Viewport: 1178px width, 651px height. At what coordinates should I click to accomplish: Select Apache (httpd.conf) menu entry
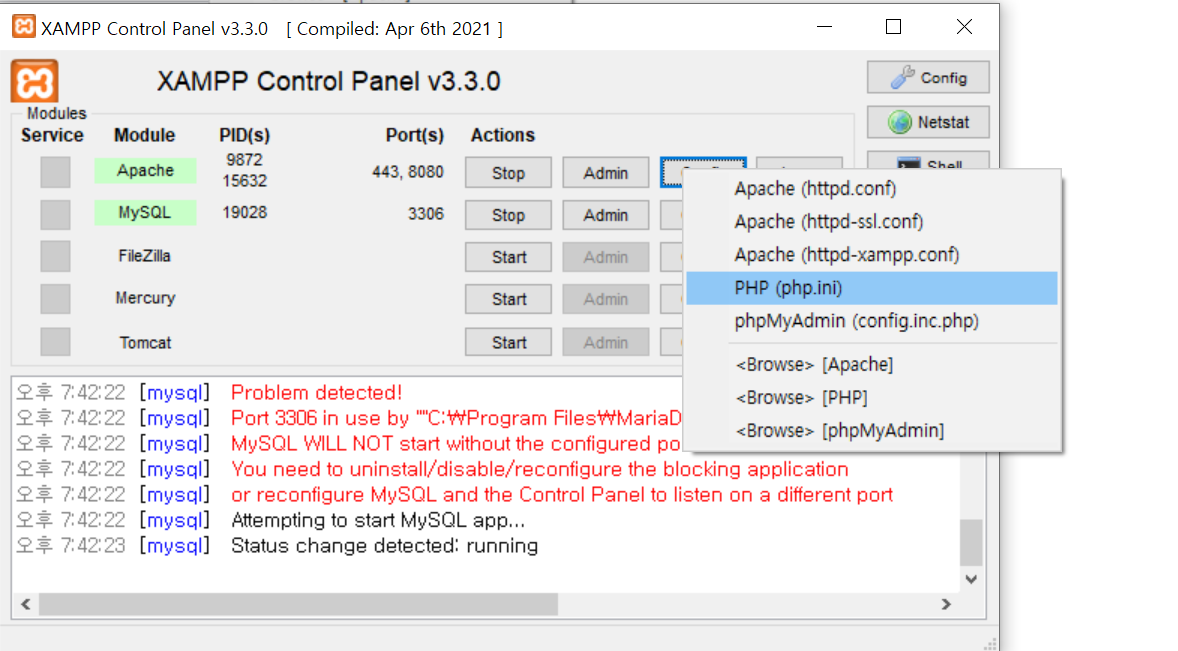coord(871,188)
